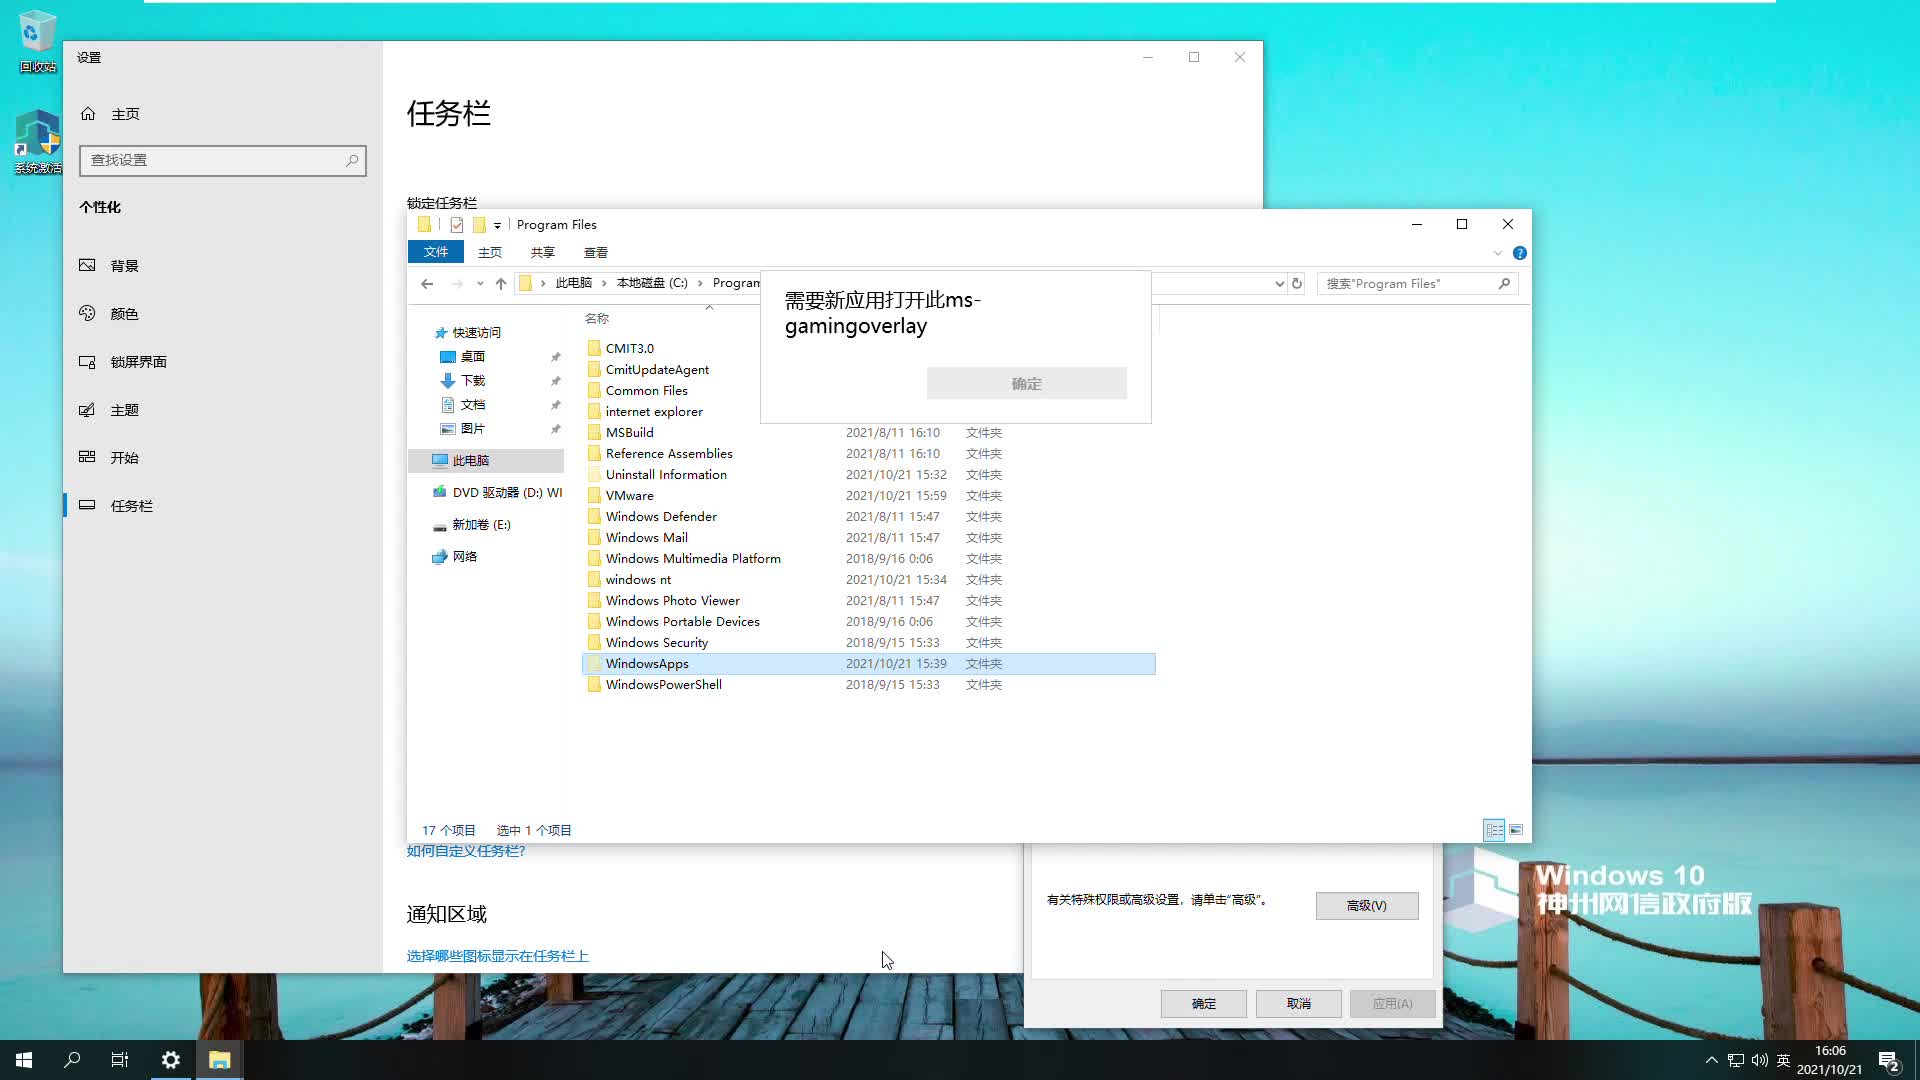The width and height of the screenshot is (1920, 1080).
Task: Open the 查看 ribbon tab
Action: tap(596, 253)
